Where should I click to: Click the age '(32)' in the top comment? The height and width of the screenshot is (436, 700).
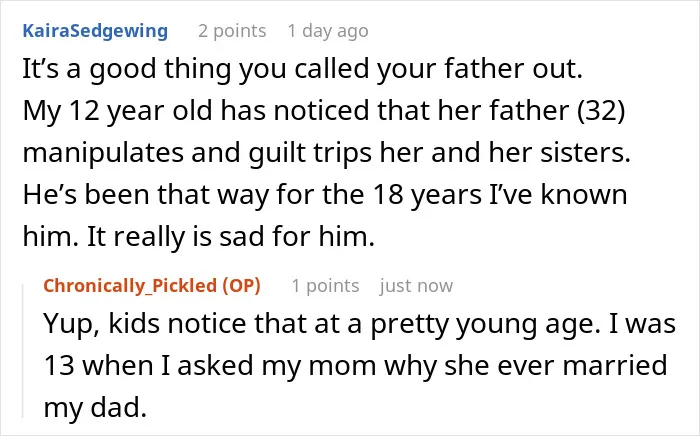click(x=601, y=111)
